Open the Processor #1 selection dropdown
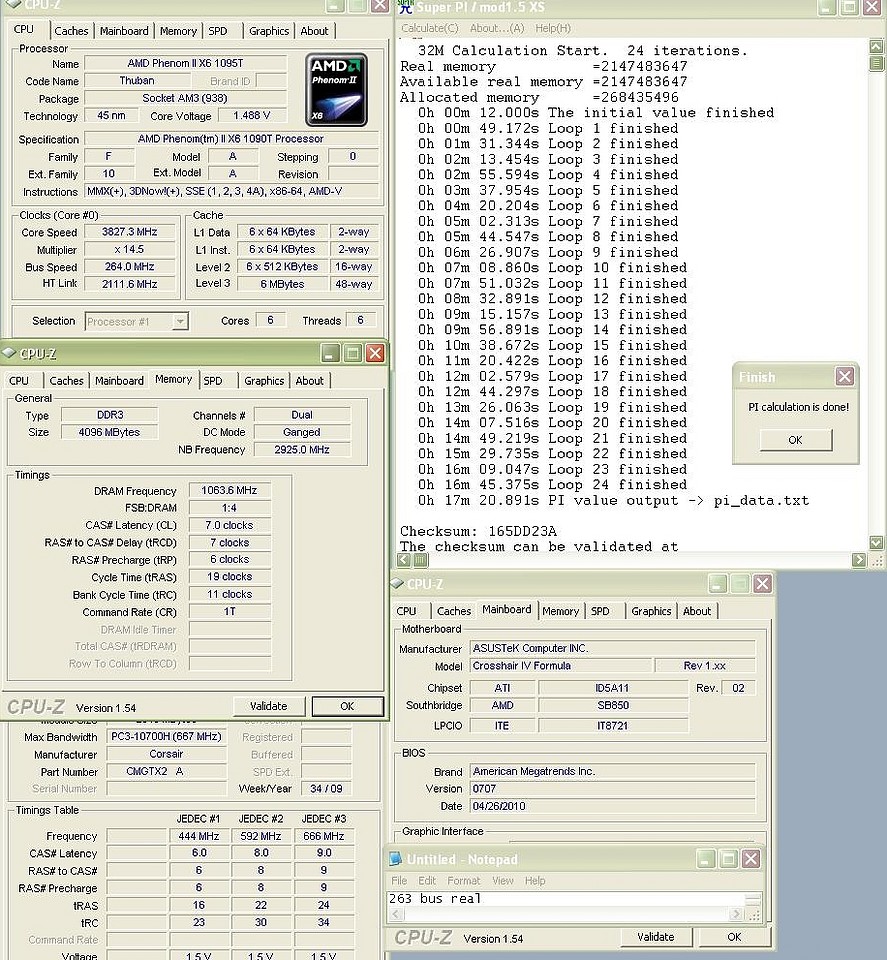 [x=180, y=321]
